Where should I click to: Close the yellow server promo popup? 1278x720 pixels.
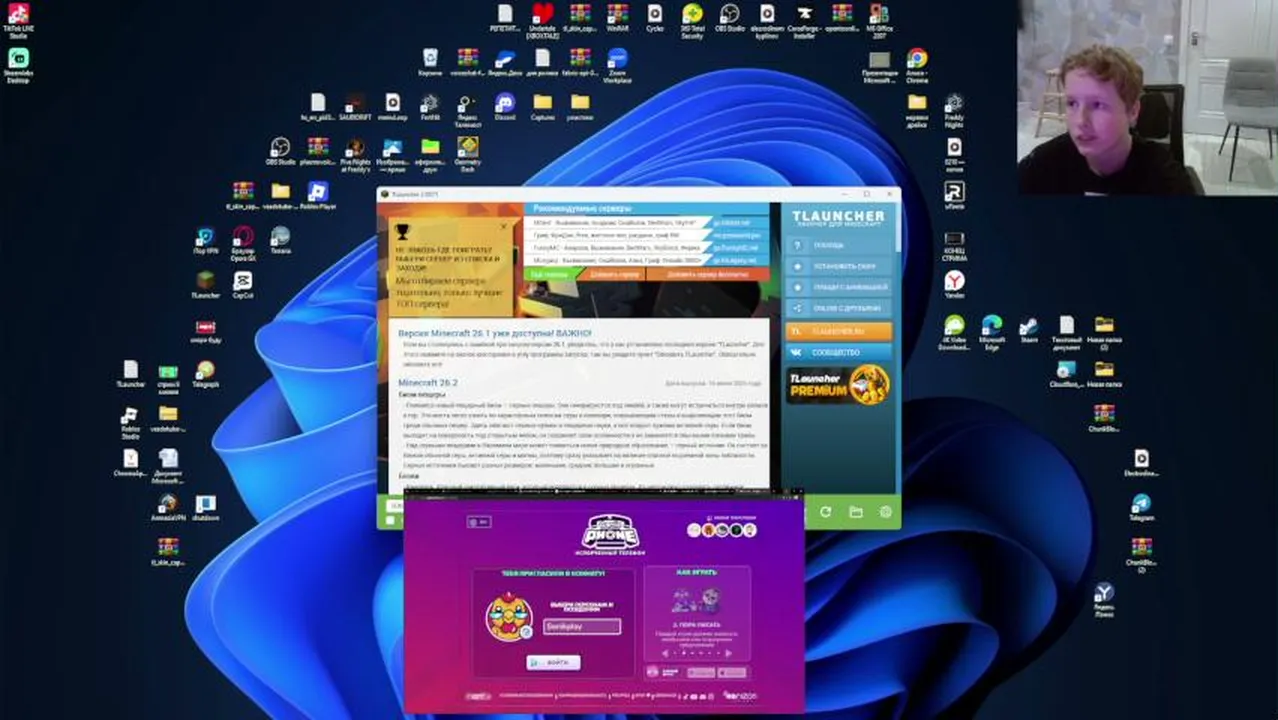coord(503,227)
